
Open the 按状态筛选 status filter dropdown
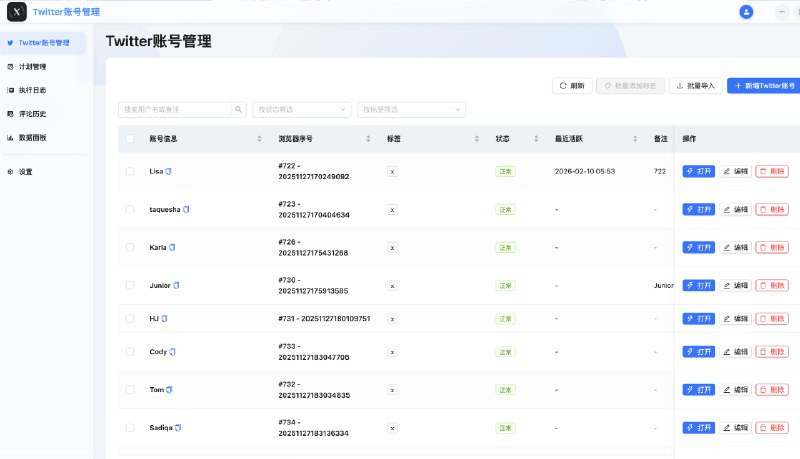tap(301, 109)
